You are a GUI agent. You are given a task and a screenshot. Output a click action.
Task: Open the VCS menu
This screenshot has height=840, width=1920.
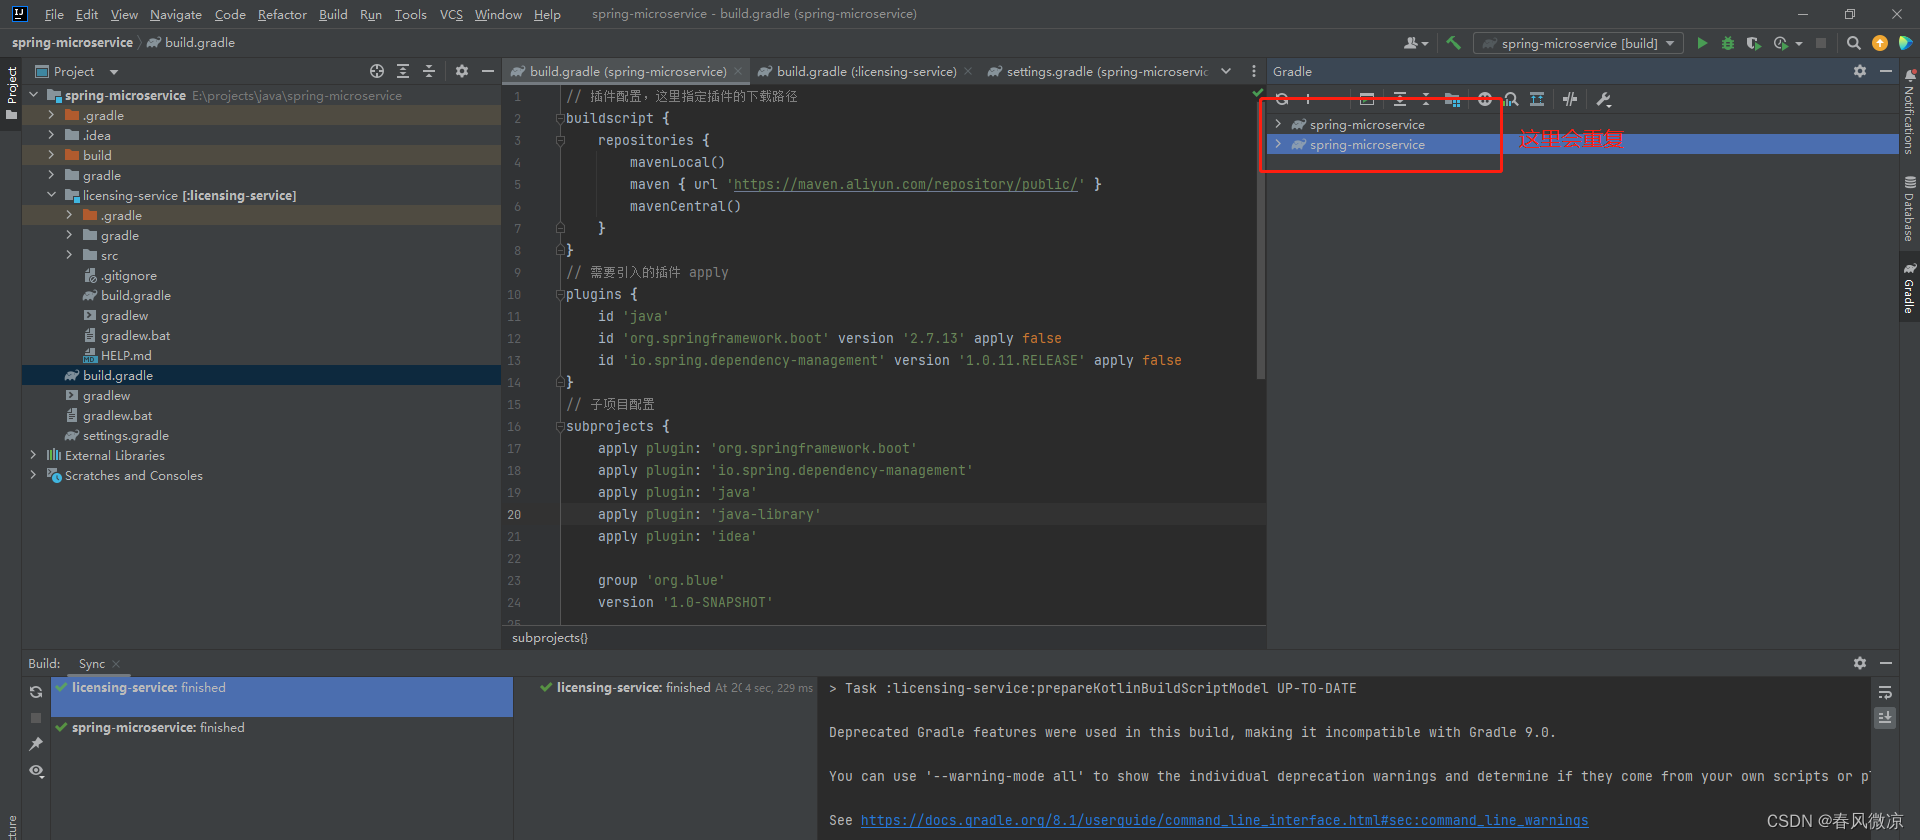[x=451, y=14]
